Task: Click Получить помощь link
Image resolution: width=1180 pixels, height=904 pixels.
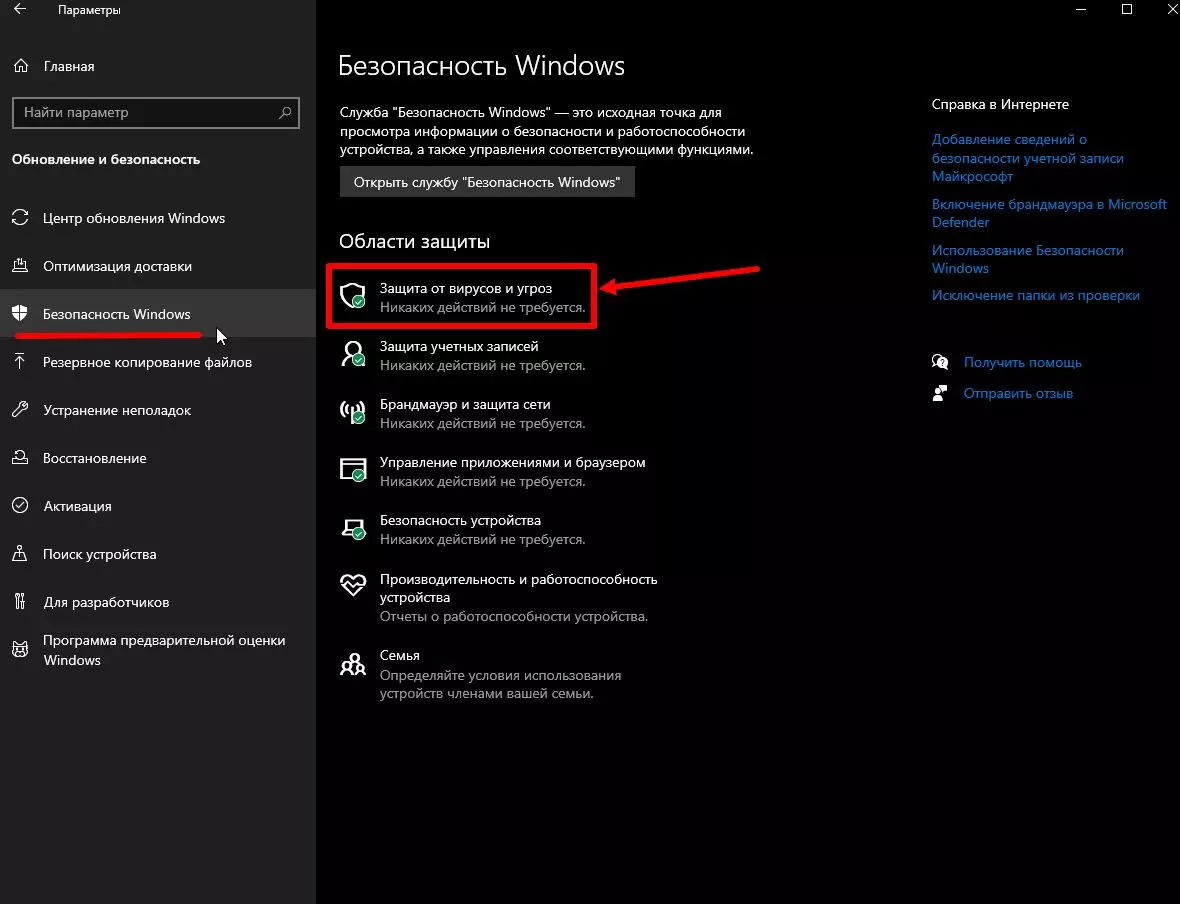Action: tap(1022, 362)
